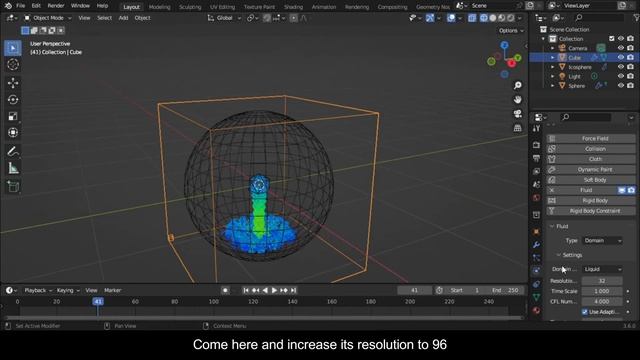Click the play animation button
The height and width of the screenshot is (360, 640).
tap(274, 290)
